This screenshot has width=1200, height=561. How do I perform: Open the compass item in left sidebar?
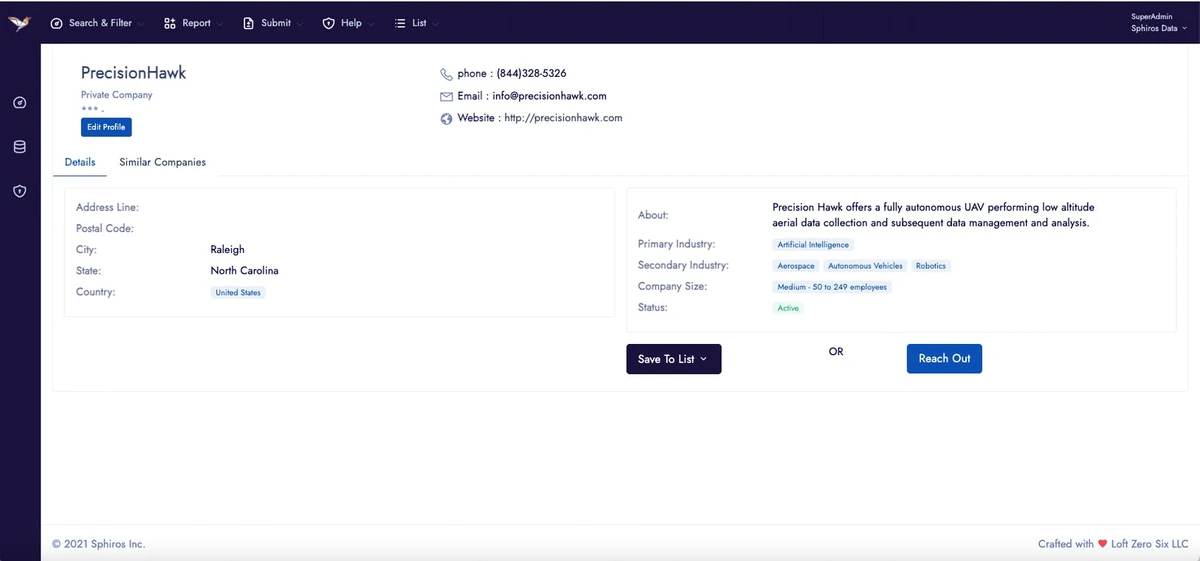pos(20,103)
